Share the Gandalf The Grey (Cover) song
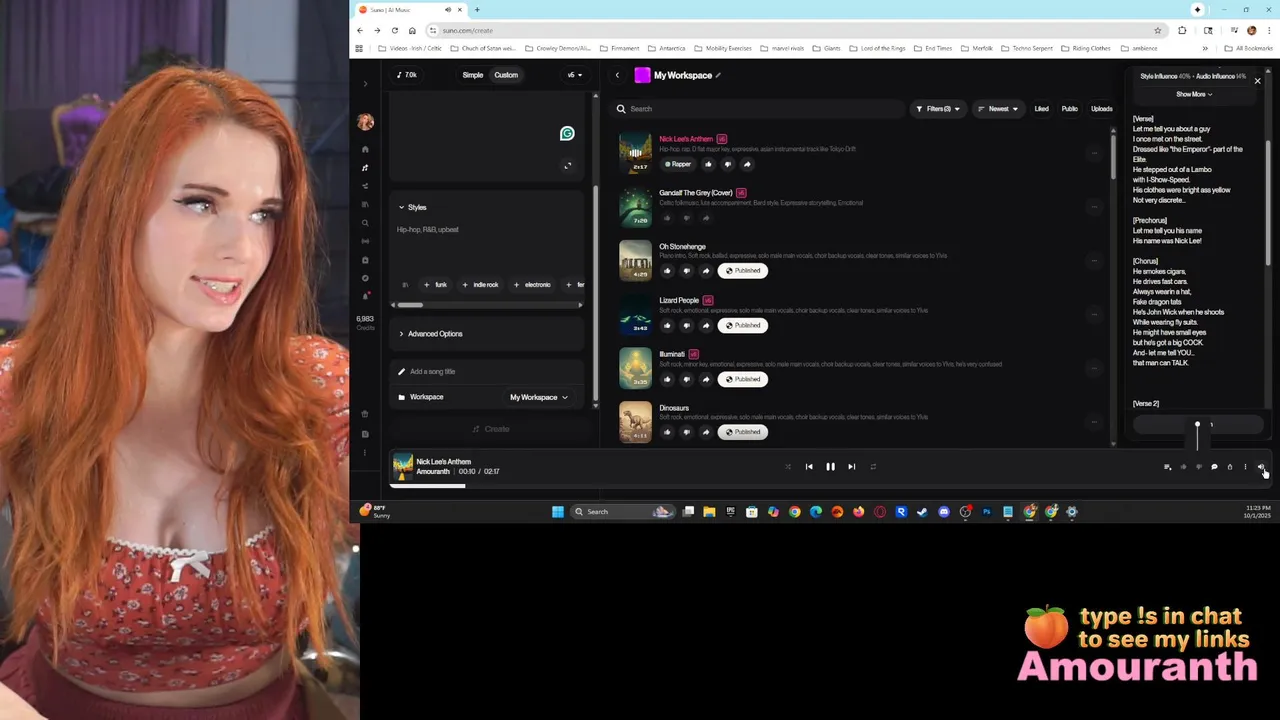The width and height of the screenshot is (1280, 720). 705,217
